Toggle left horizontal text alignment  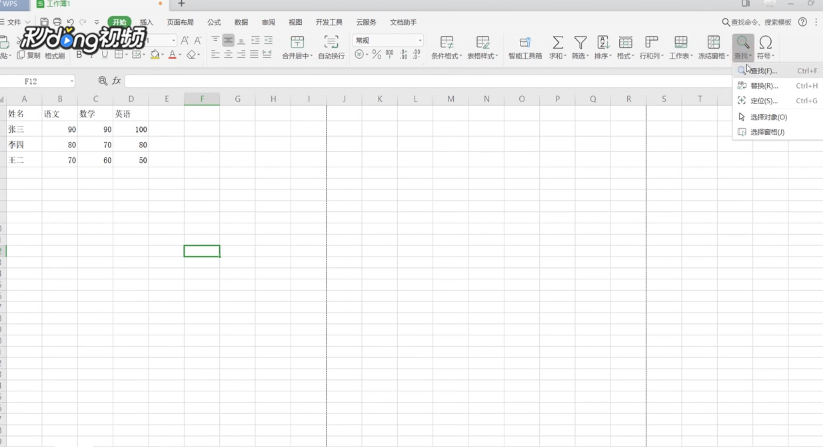(215, 55)
